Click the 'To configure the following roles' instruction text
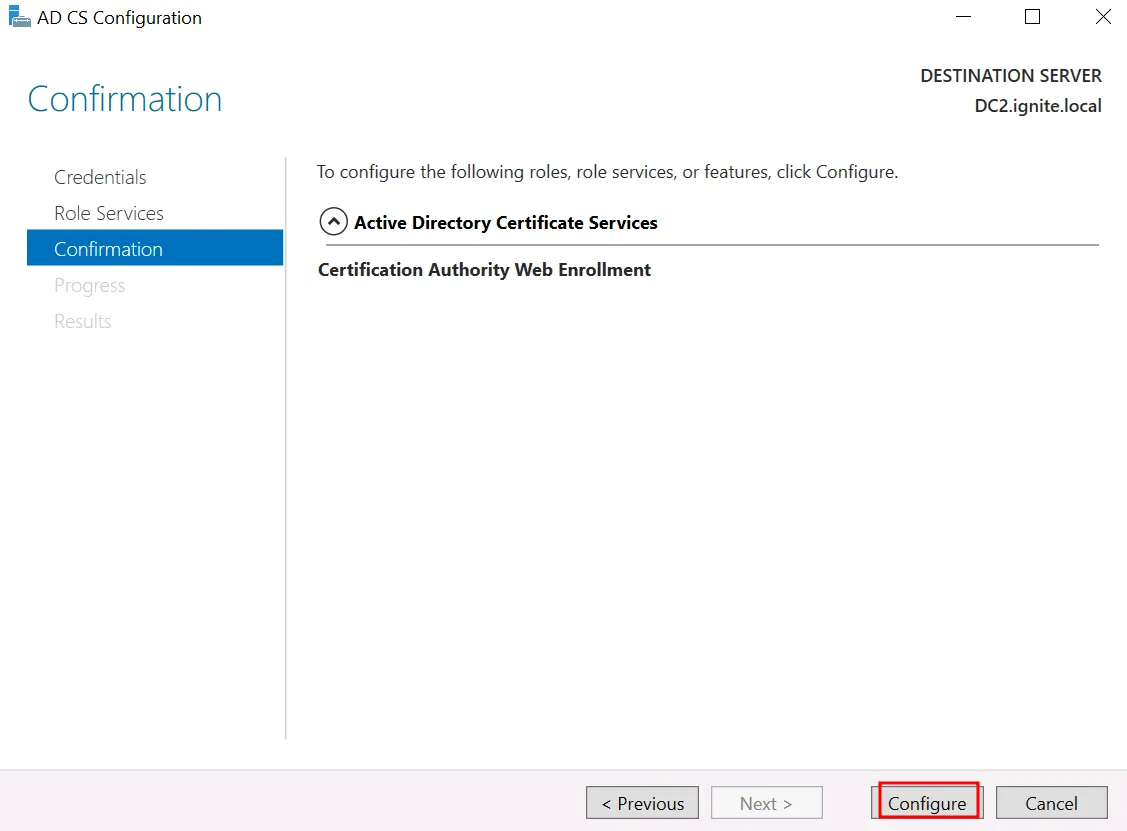Viewport: 1127px width, 831px height. click(x=607, y=172)
